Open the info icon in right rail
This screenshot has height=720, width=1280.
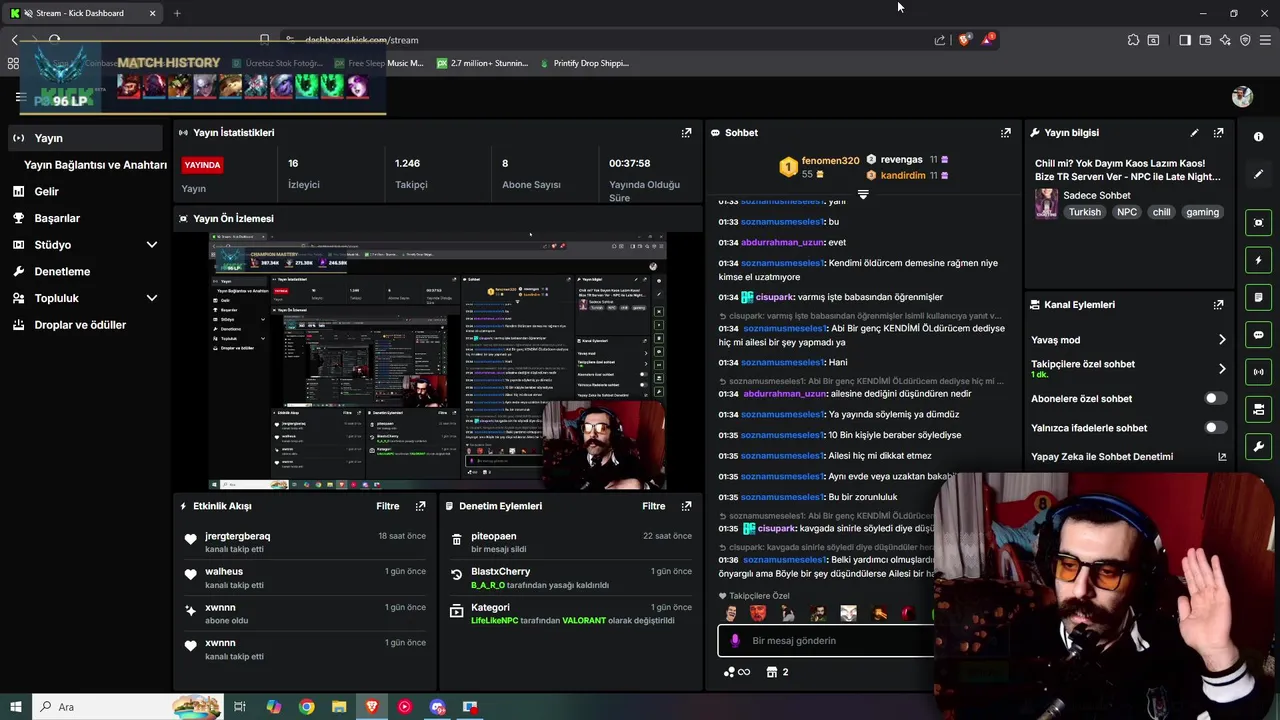coord(1258,137)
